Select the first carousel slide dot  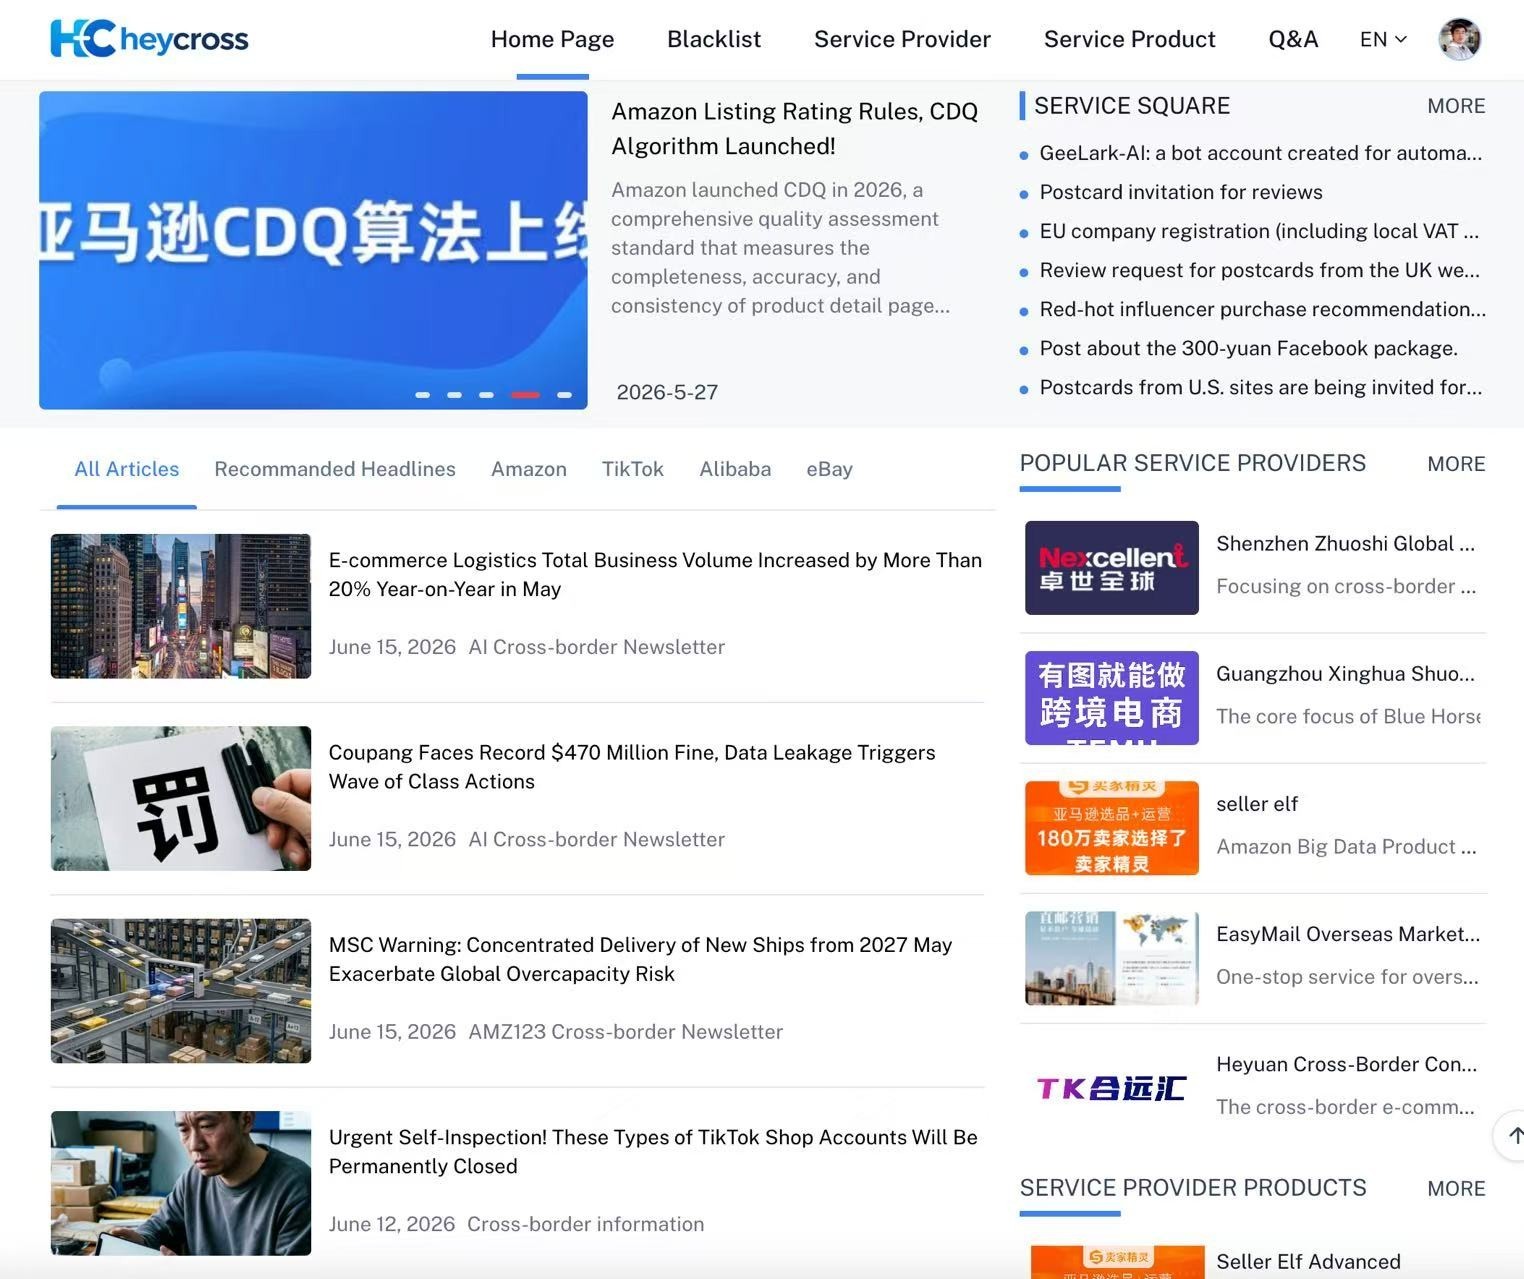pyautogui.click(x=423, y=395)
